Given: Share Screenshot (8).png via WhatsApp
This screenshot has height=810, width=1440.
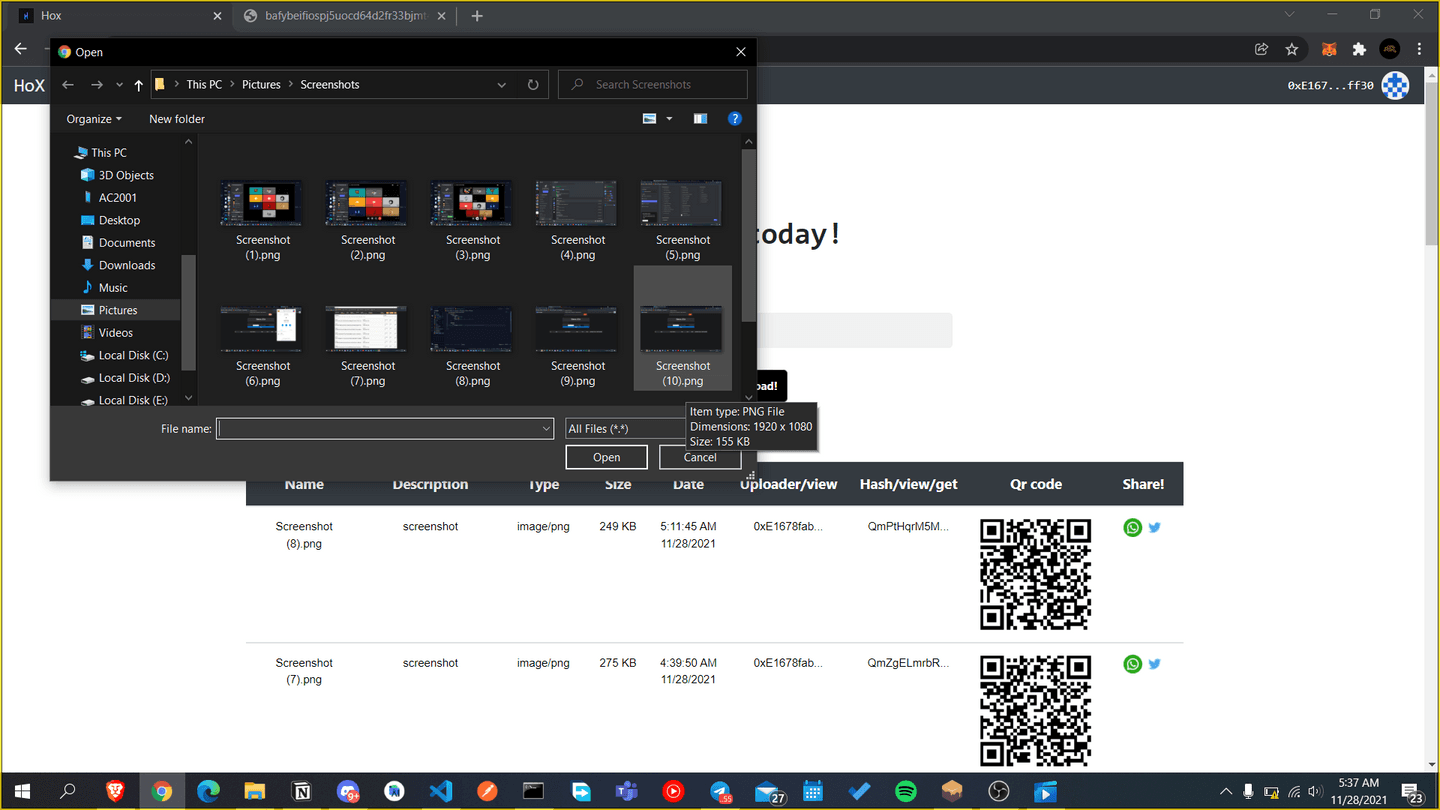Looking at the screenshot, I should (x=1132, y=527).
